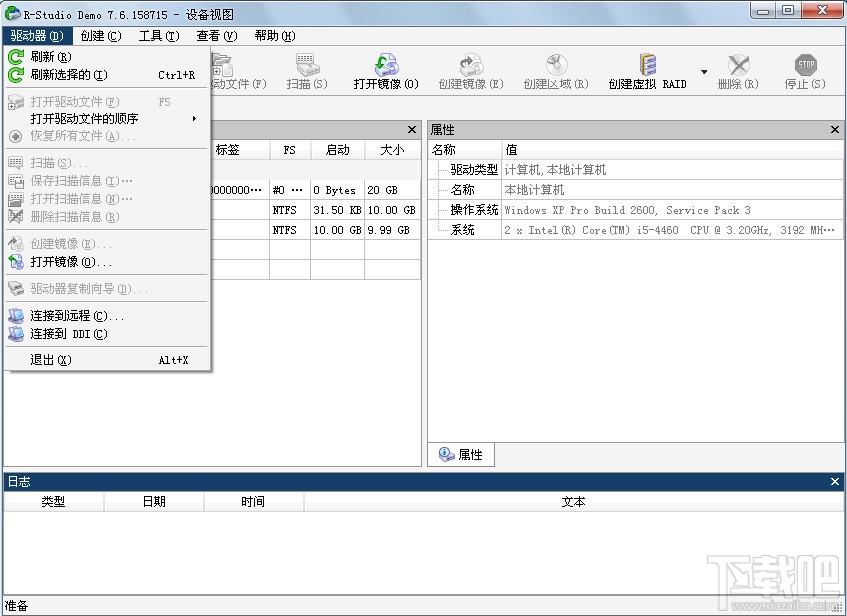This screenshot has height=616, width=847.
Task: Click the R-Studio application icon in title bar
Action: [x=12, y=13]
